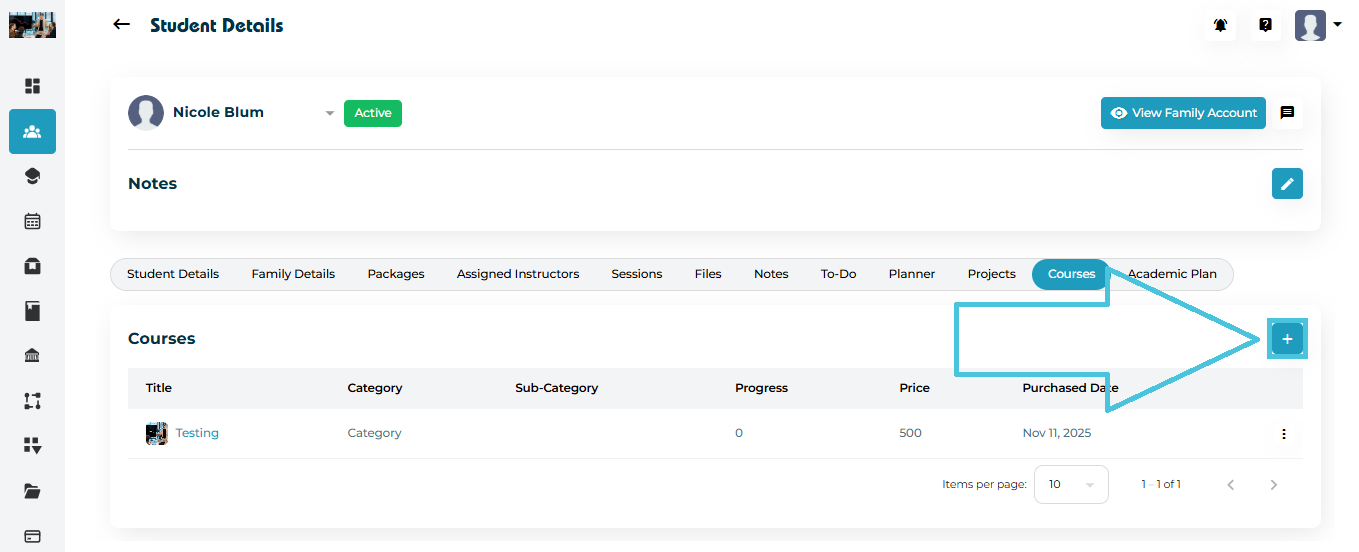Open the graduation cap sidebar icon
This screenshot has height=552, width=1359.
click(32, 176)
